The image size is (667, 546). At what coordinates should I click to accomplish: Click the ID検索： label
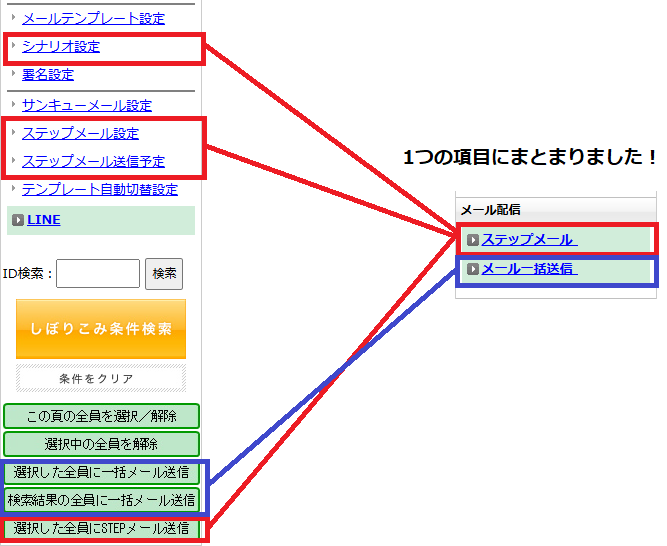28,273
